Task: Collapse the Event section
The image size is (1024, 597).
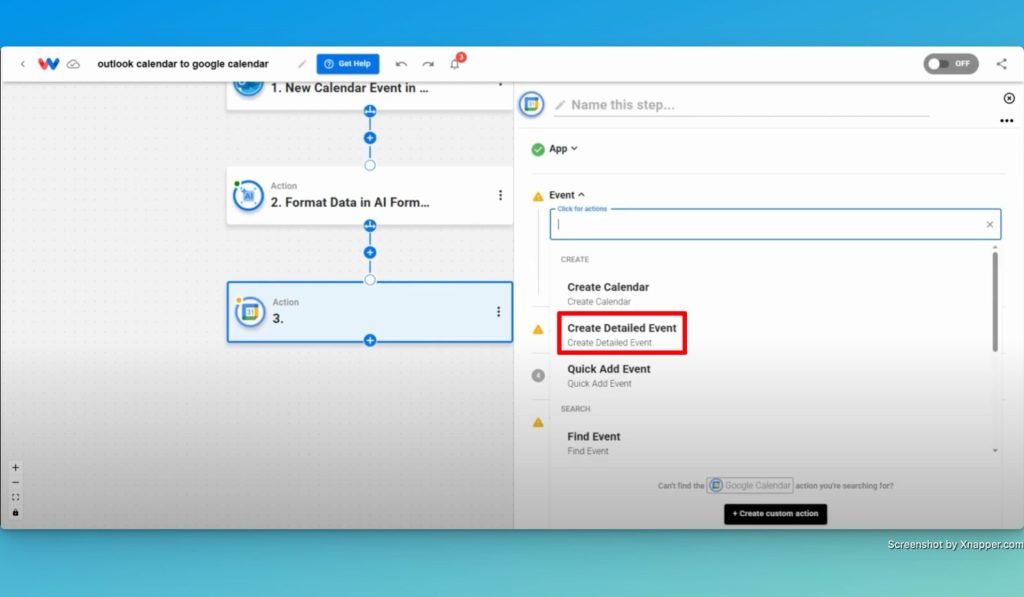Action: click(x=566, y=195)
